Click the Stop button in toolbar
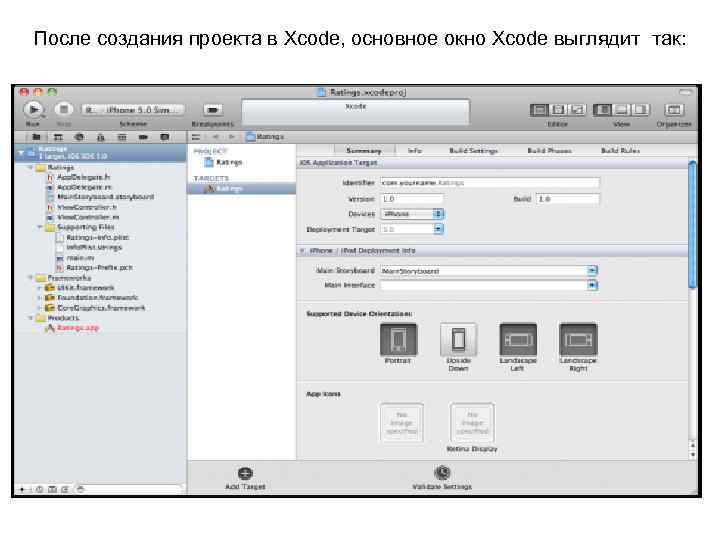The image size is (720, 540). pyautogui.click(x=64, y=109)
